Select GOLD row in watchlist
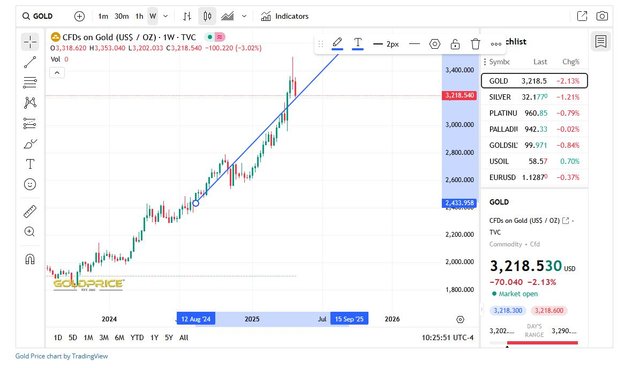 click(x=534, y=81)
